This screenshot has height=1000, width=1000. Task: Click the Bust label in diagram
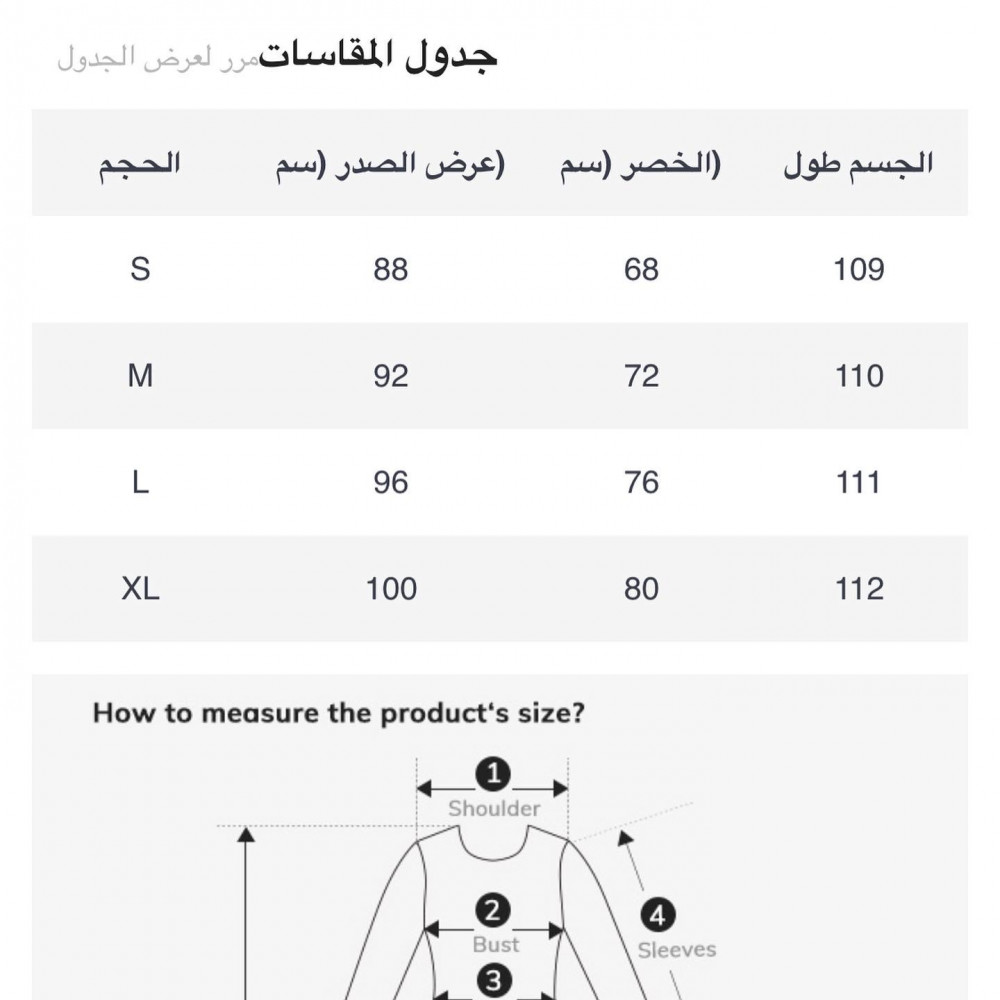[496, 944]
